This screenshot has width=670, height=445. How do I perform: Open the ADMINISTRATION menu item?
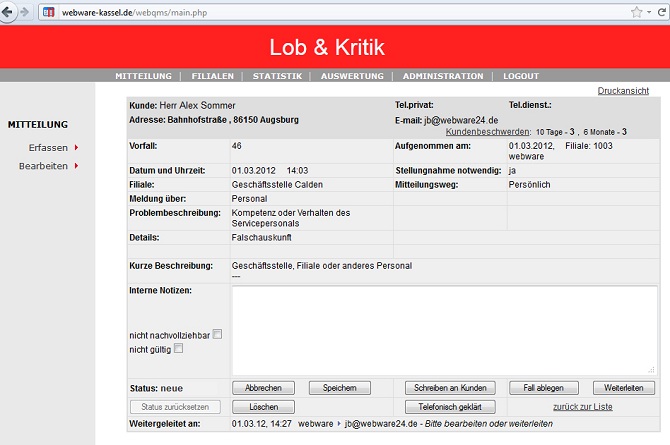click(443, 76)
